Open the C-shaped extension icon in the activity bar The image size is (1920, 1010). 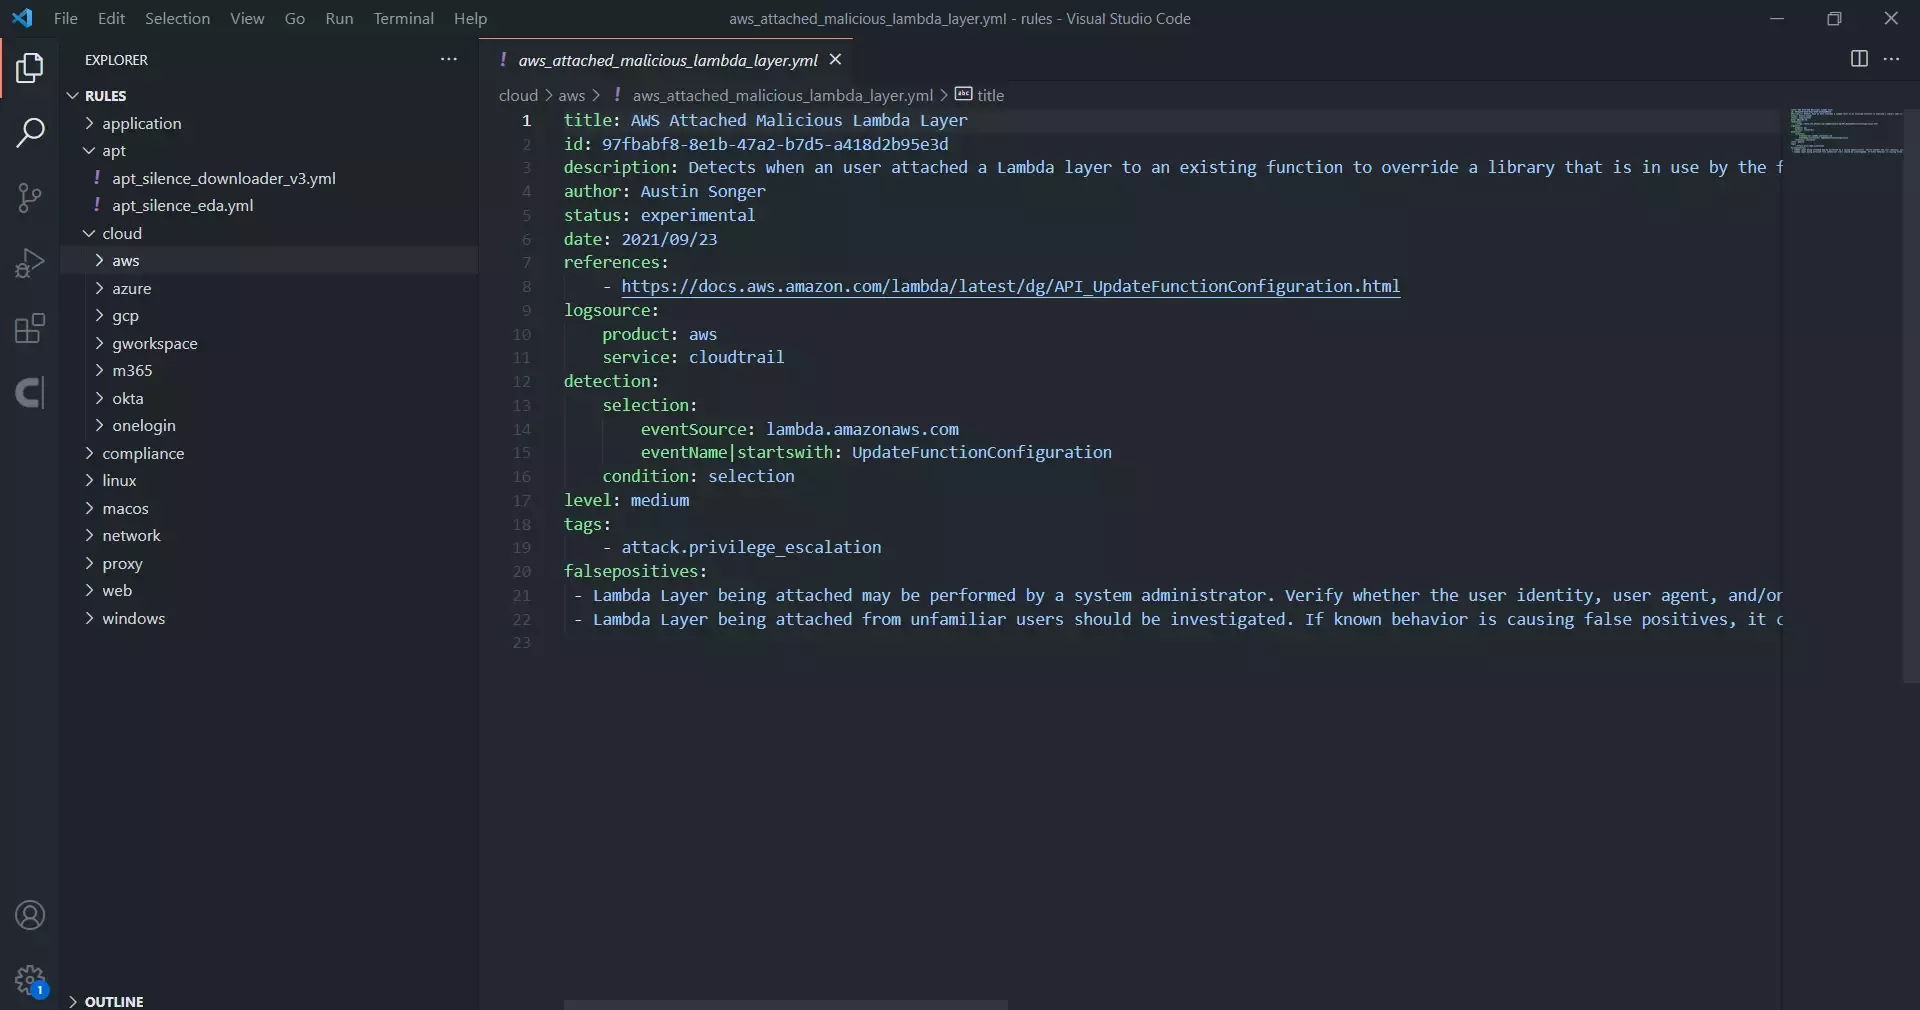pos(30,393)
